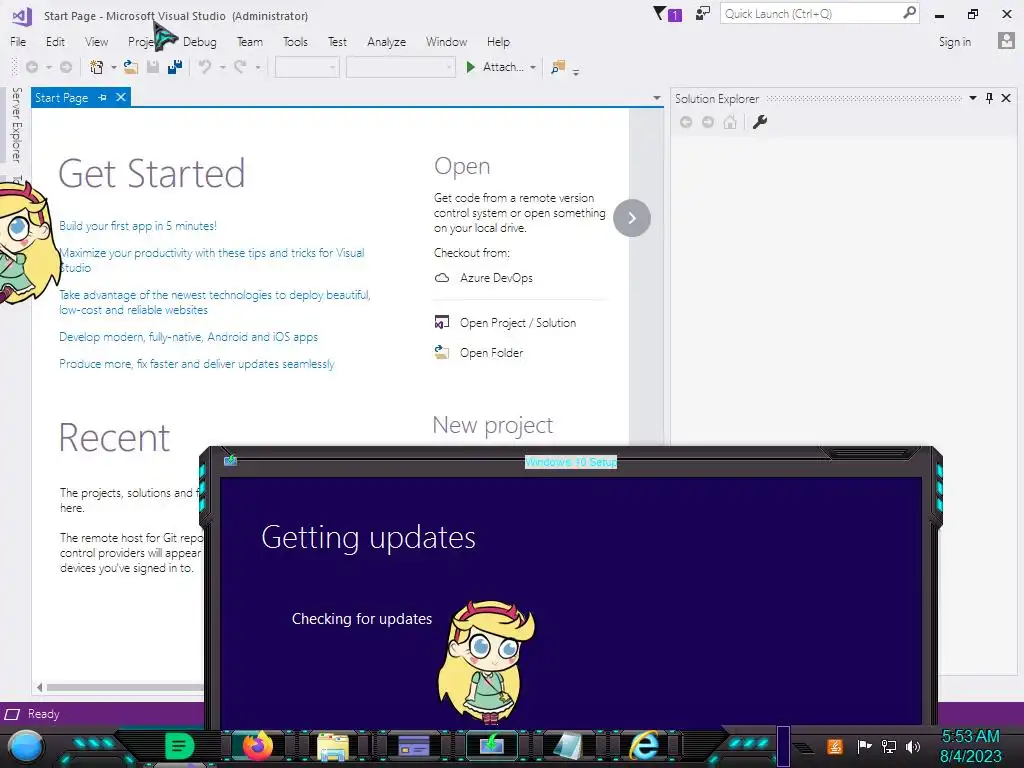Click the Redo toolbar icon
Viewport: 1024px width, 768px height.
pos(240,67)
